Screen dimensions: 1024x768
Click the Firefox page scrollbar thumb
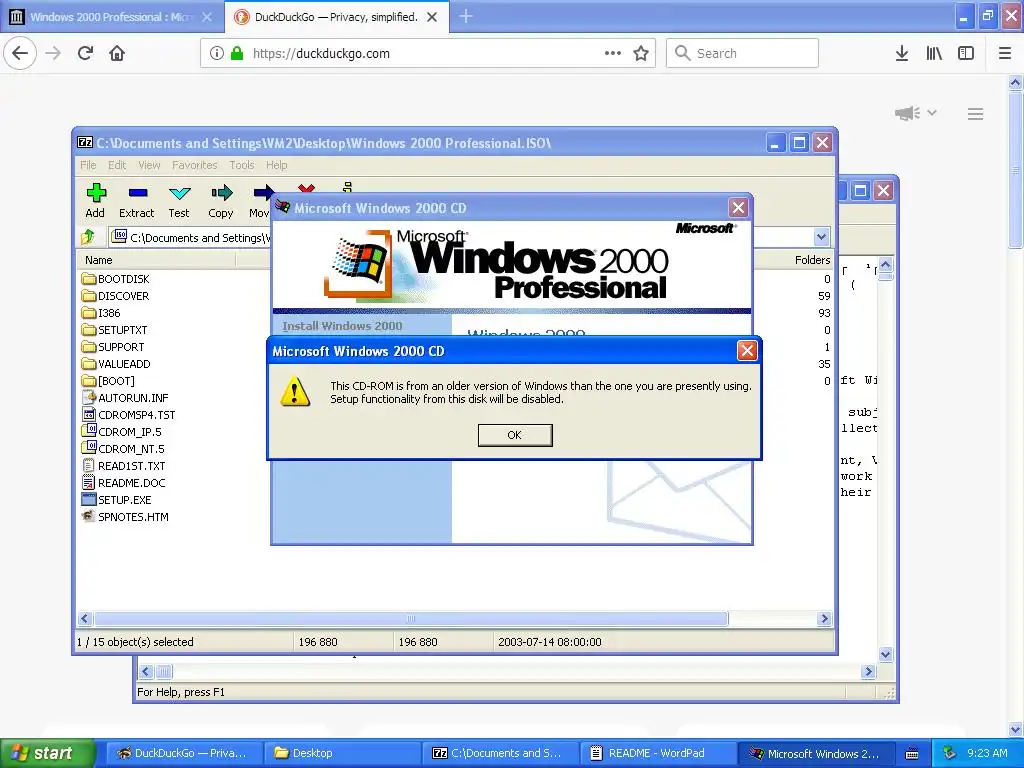pos(1015,170)
